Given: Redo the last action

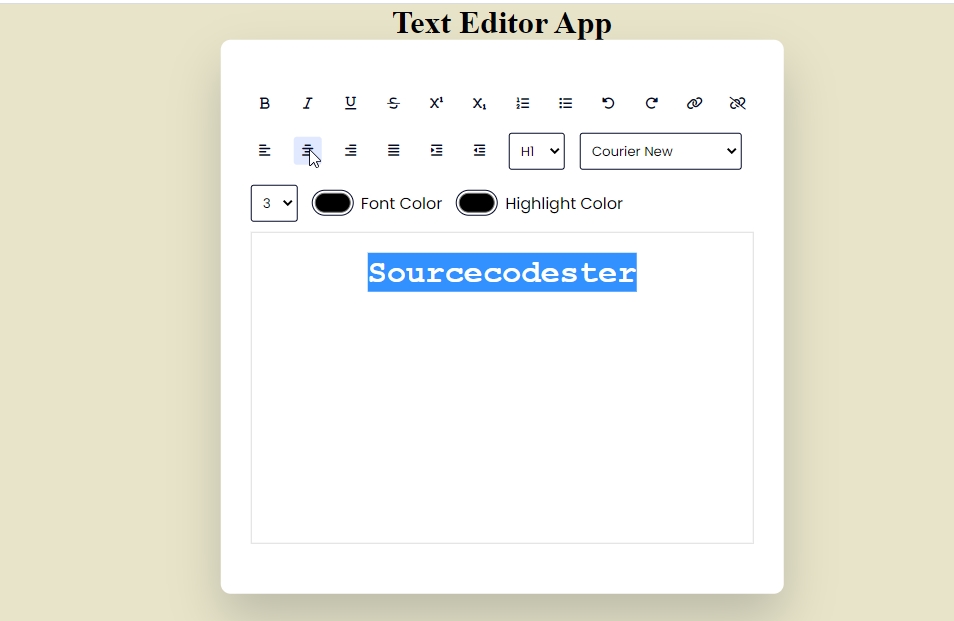Looking at the screenshot, I should pyautogui.click(x=652, y=103).
